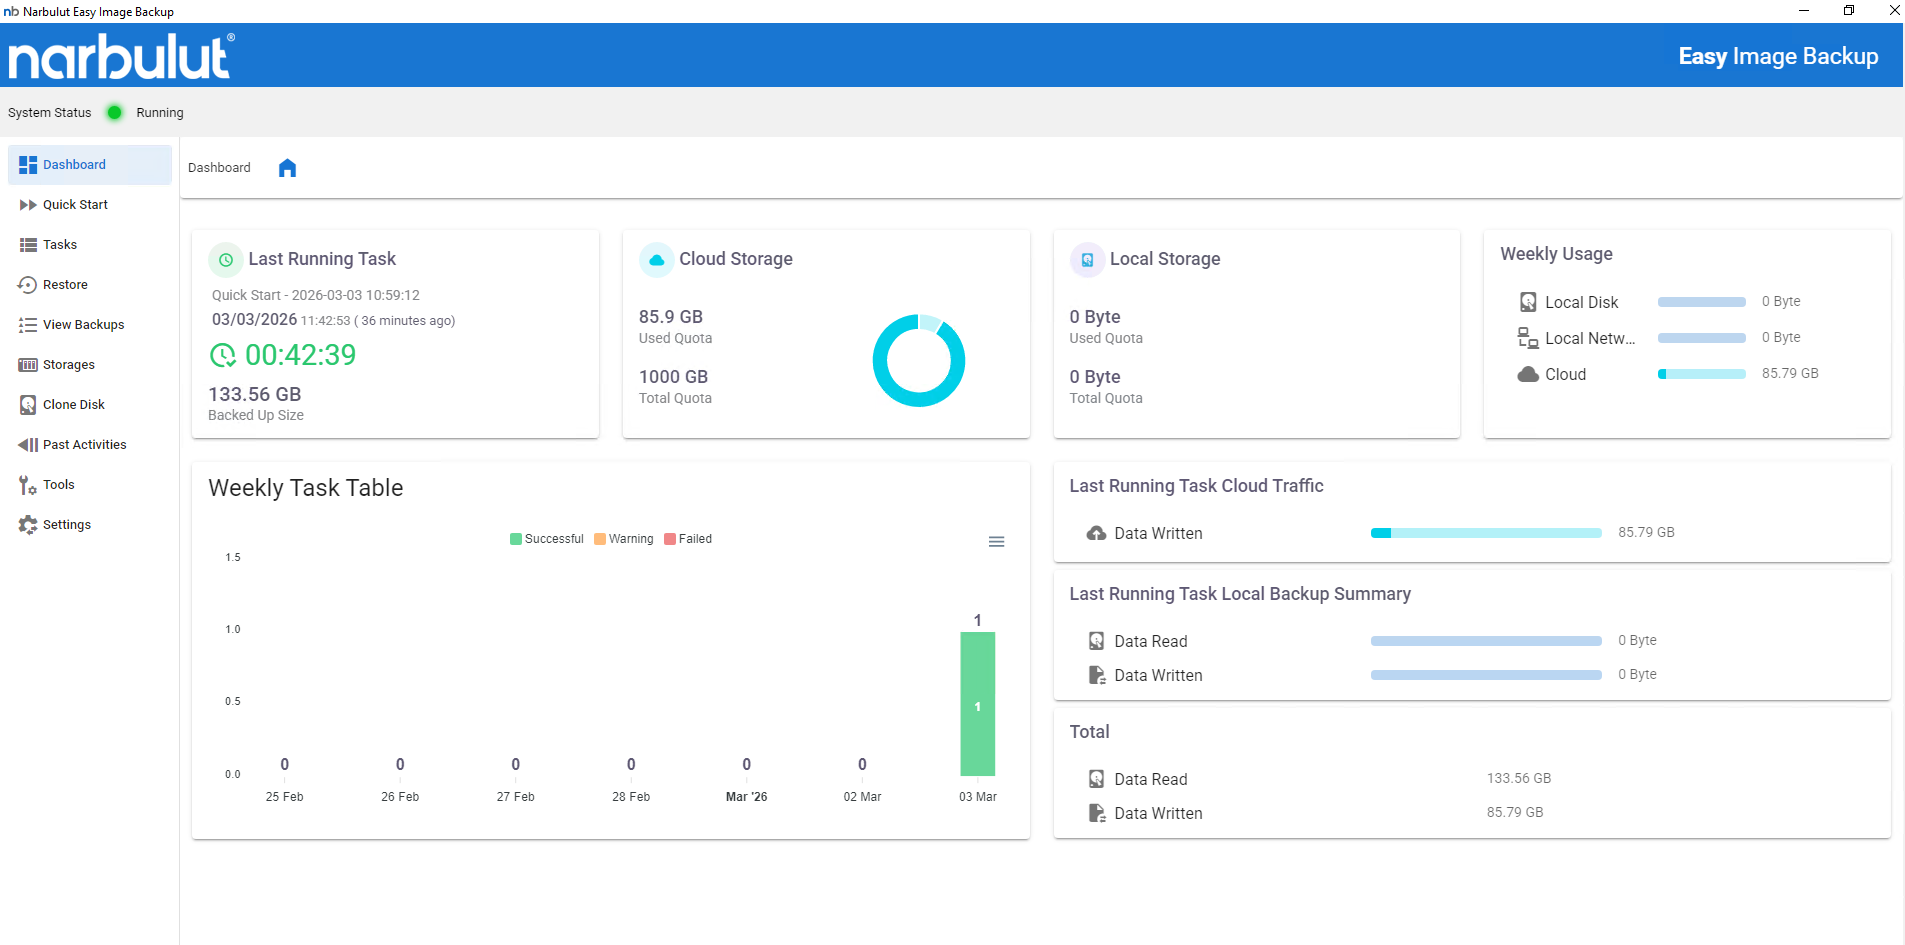Click the Past Activities rewind icon
The height and width of the screenshot is (945, 1905).
(x=28, y=445)
